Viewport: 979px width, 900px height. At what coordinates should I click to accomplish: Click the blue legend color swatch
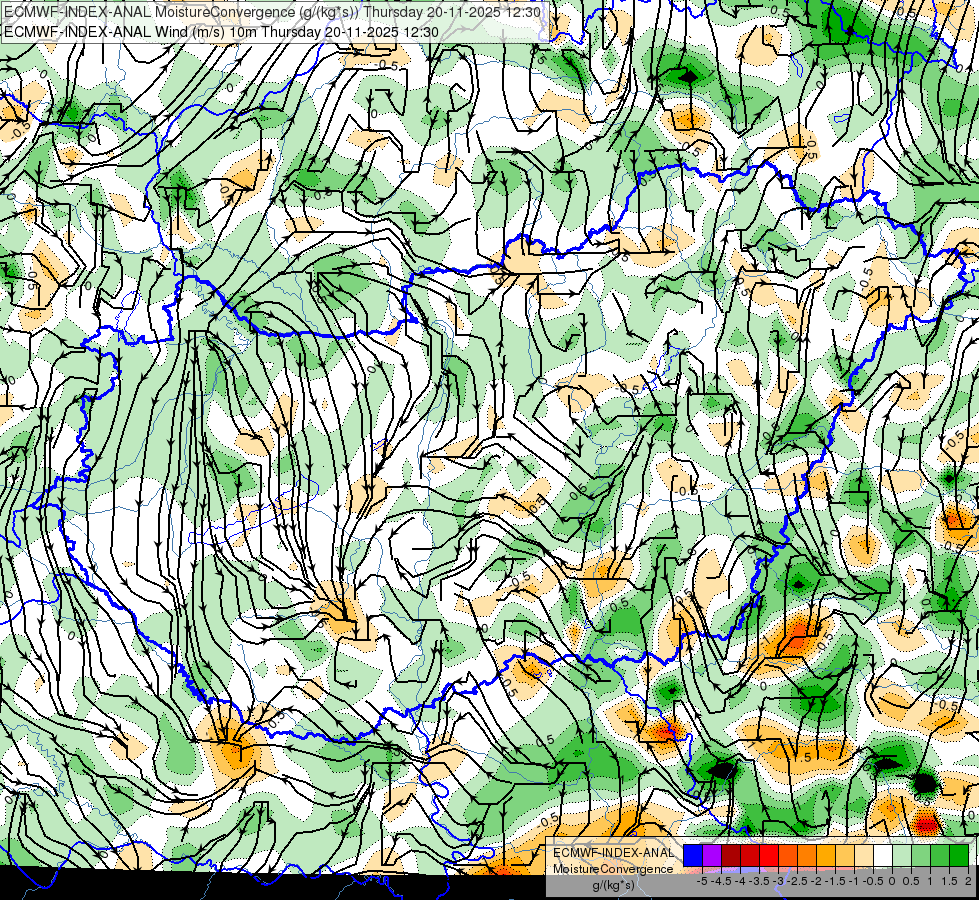click(693, 855)
